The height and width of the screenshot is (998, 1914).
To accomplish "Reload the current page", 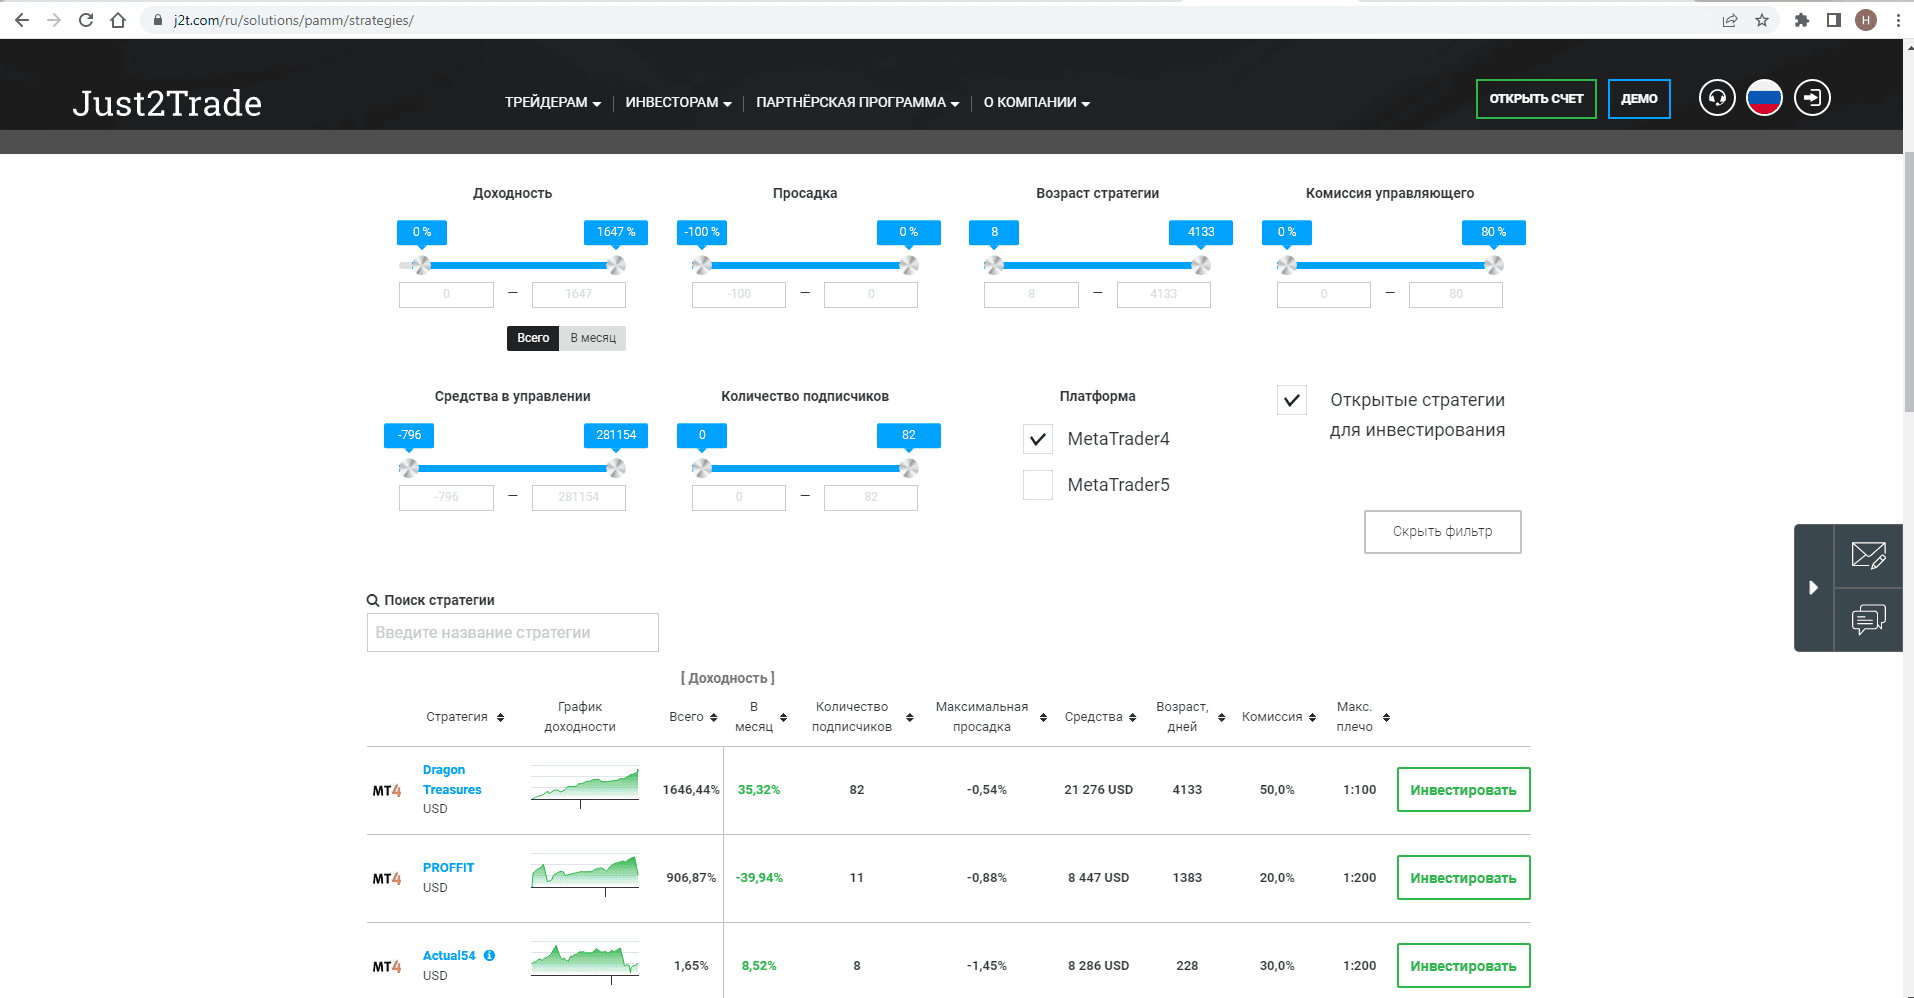I will [86, 20].
